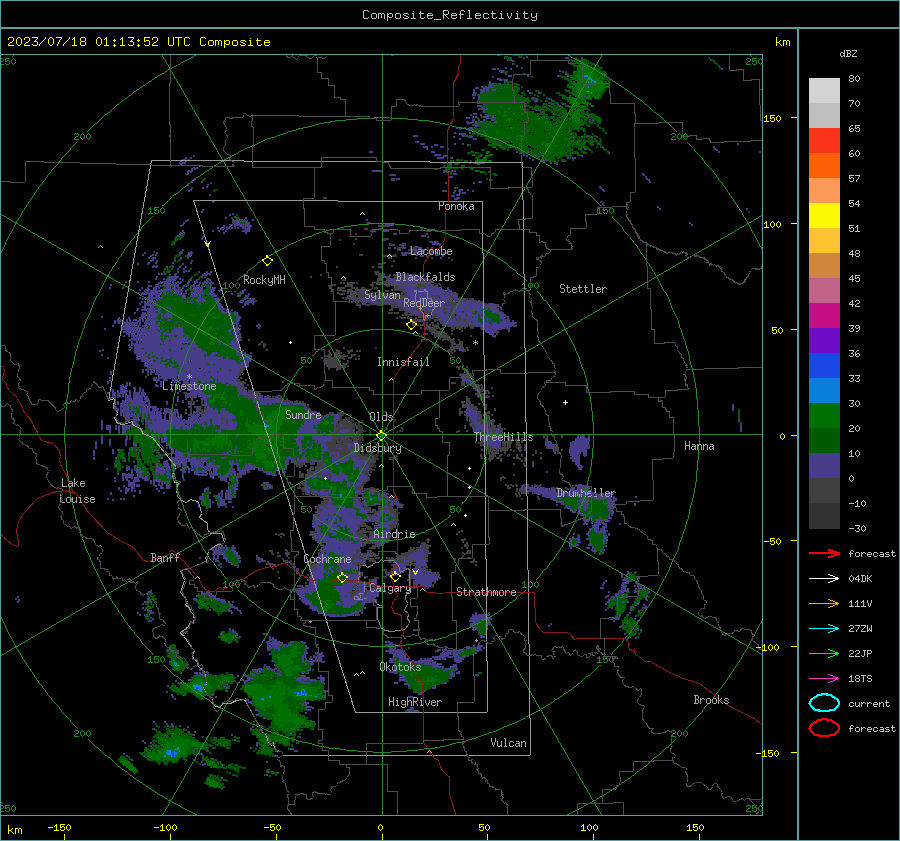Click the yellow radar-center diamond at Olds
This screenshot has width=900, height=841.
381,436
